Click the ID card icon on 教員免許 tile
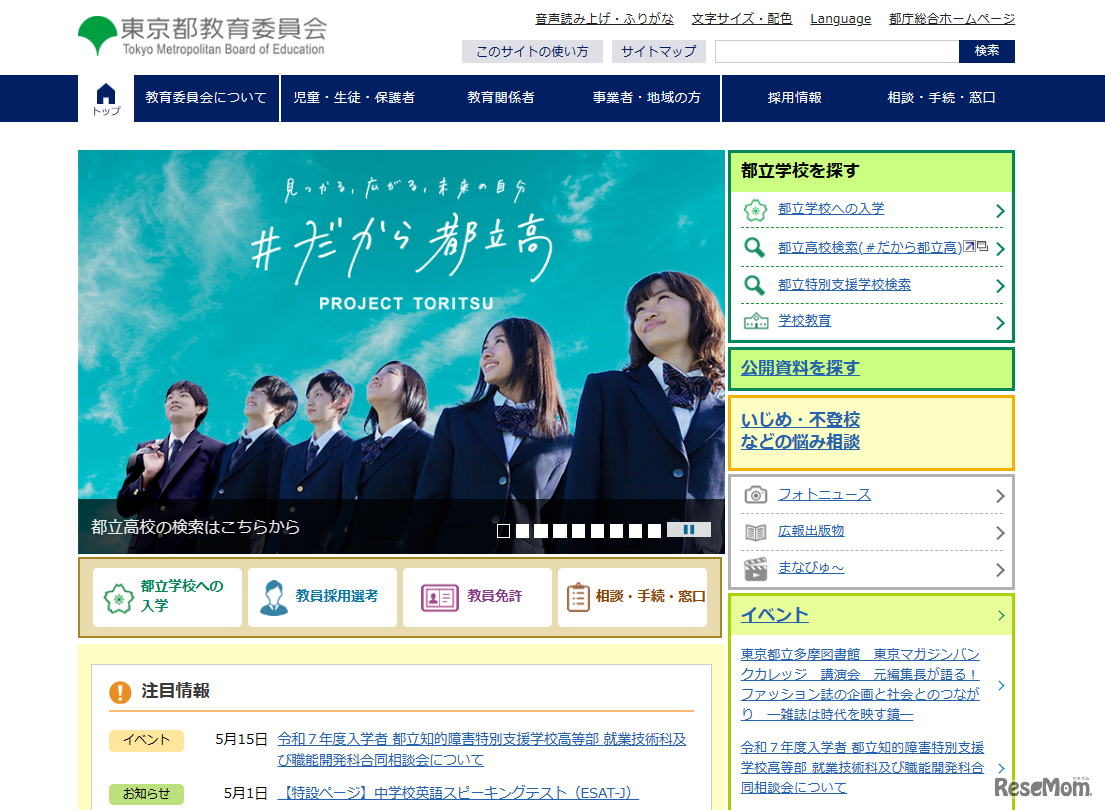1105x810 pixels. [x=439, y=597]
